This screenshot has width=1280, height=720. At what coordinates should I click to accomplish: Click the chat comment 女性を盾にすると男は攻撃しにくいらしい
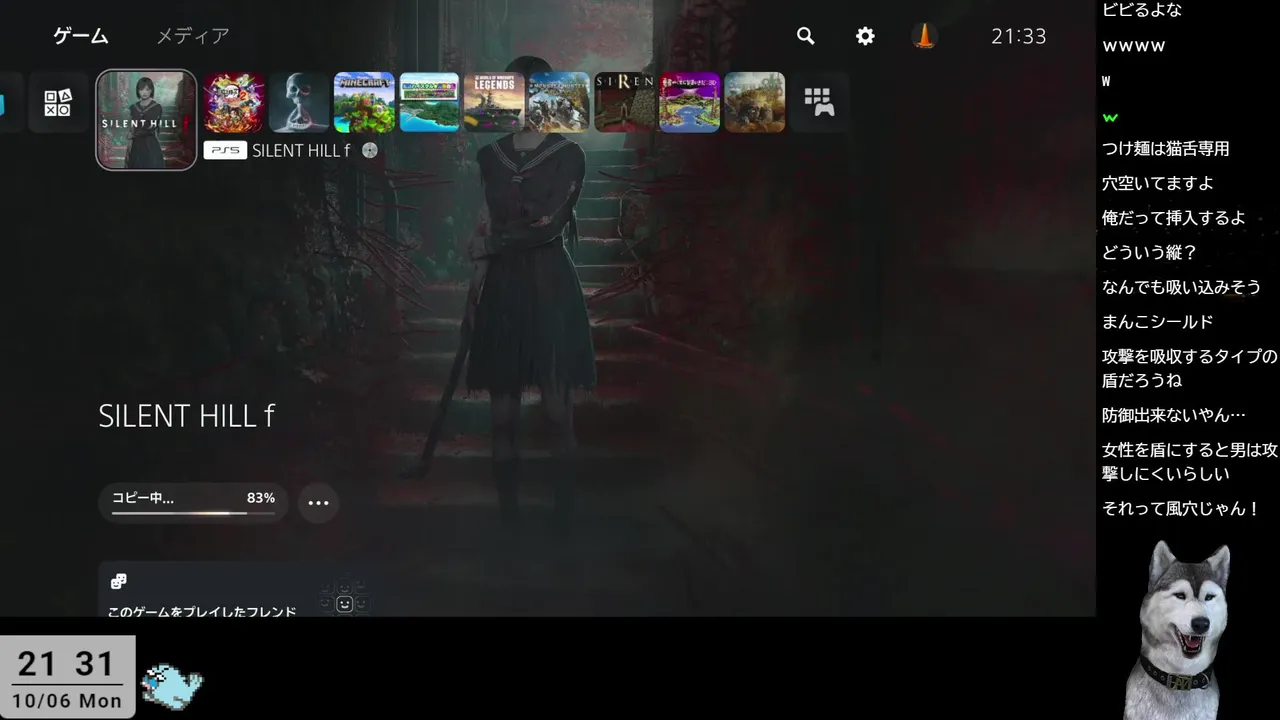(x=1189, y=462)
